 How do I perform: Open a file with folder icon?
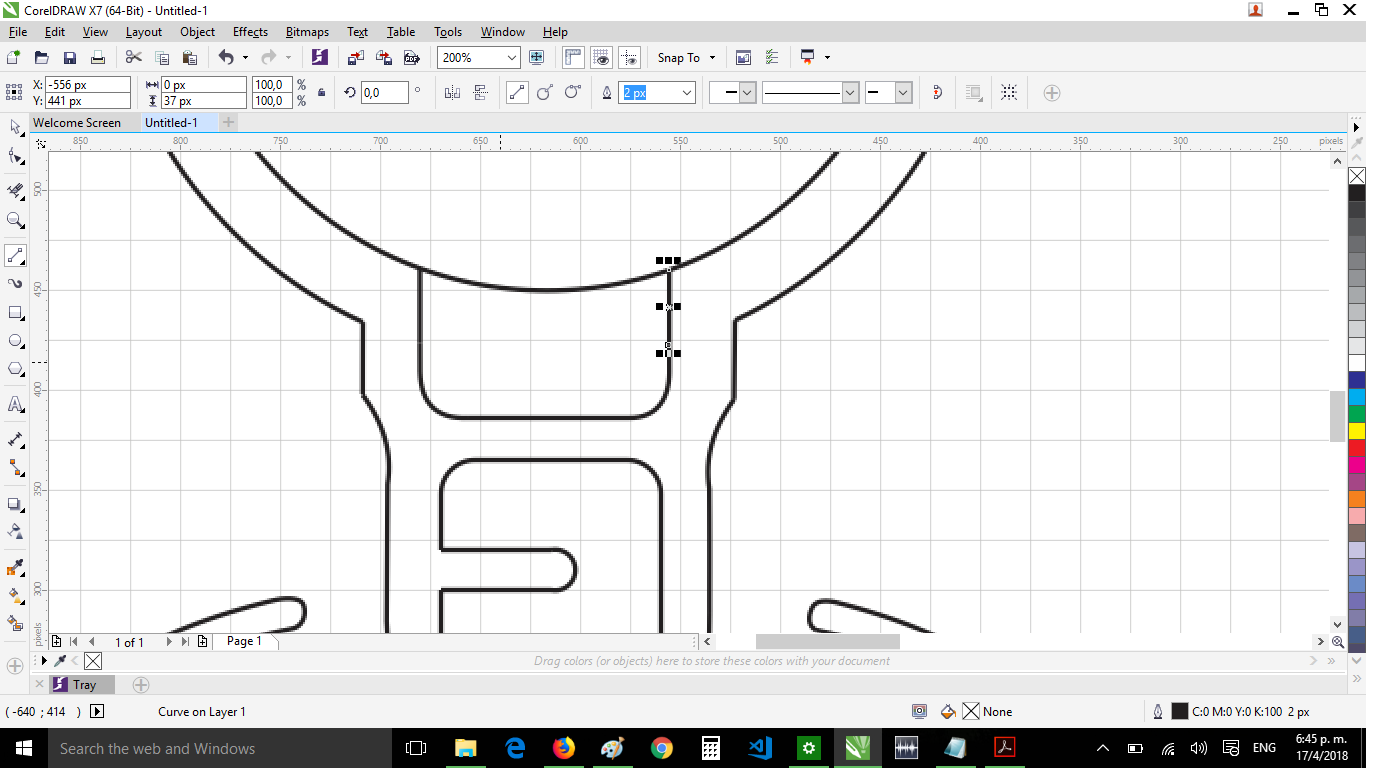tap(42, 58)
